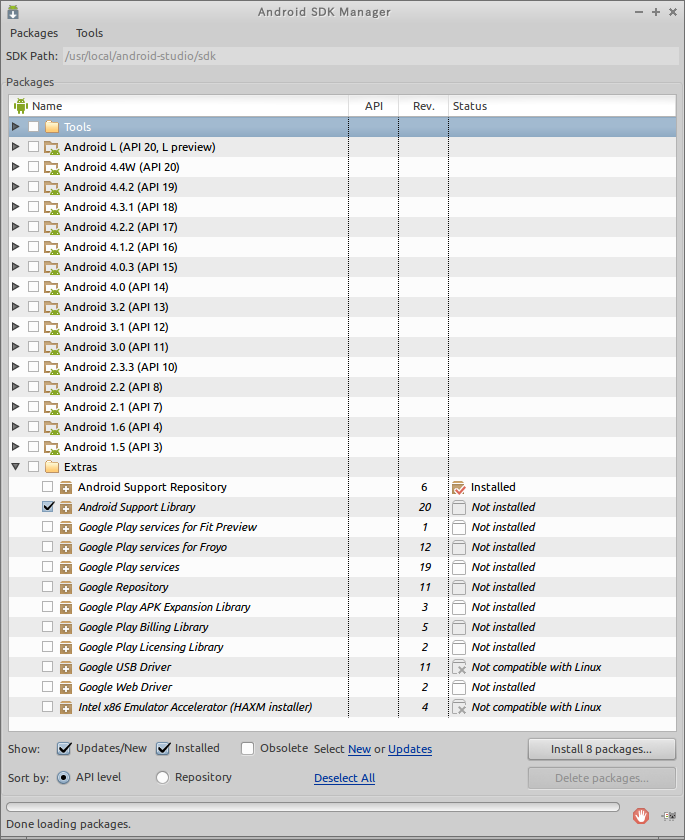This screenshot has height=840, width=685.
Task: Click the Android L platform folder icon
Action: (x=52, y=147)
